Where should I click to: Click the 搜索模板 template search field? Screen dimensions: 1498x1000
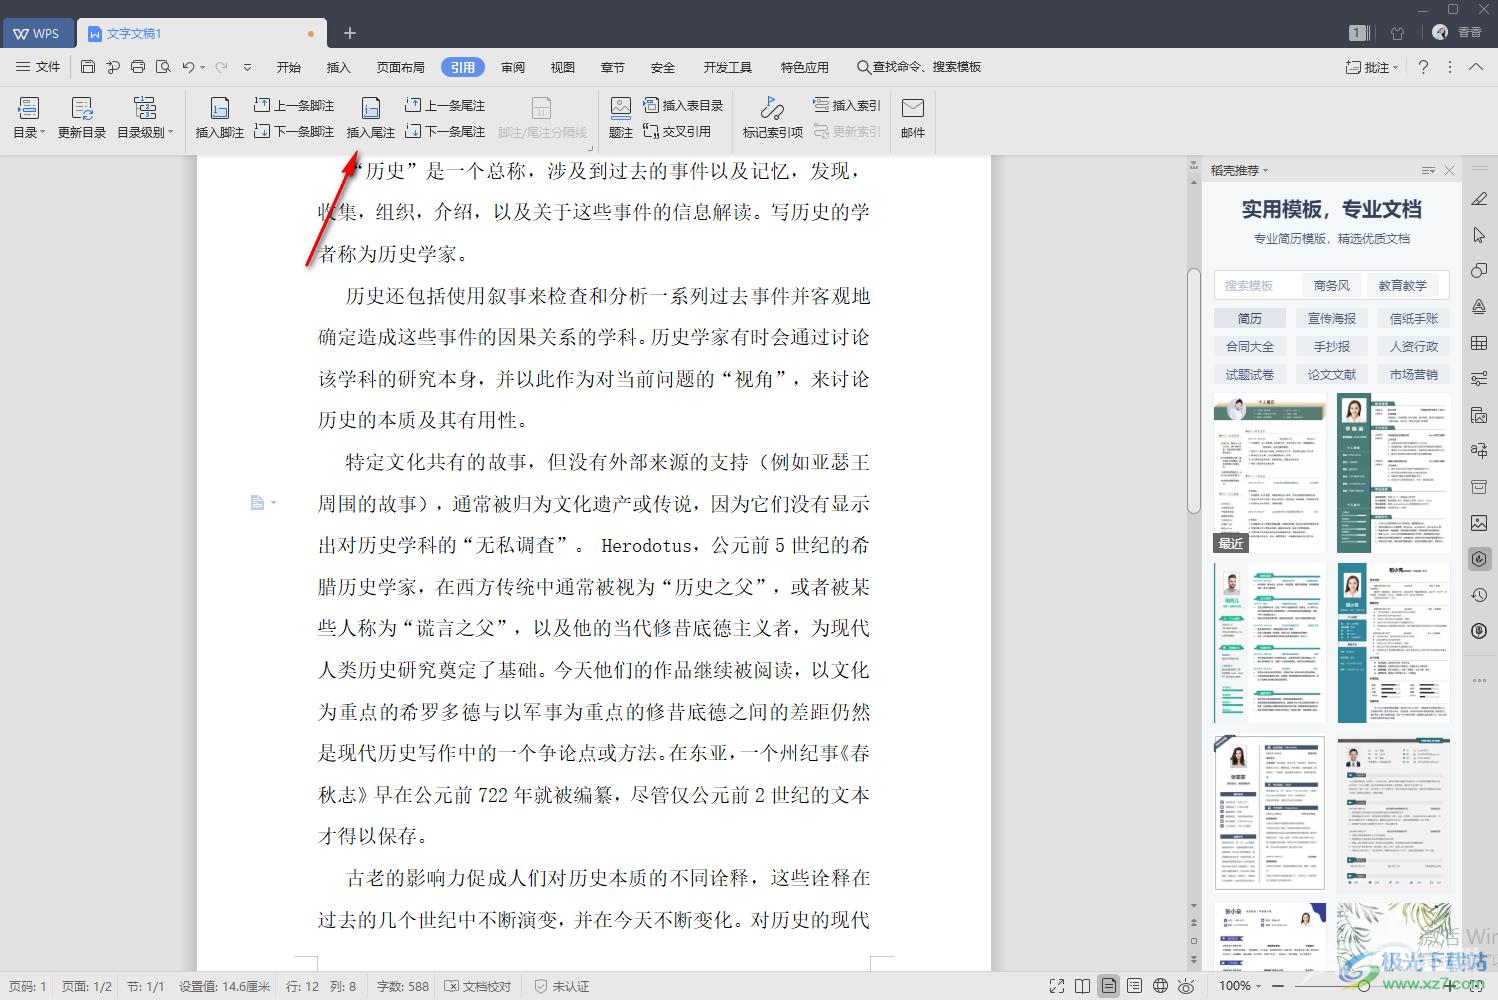click(x=1258, y=285)
